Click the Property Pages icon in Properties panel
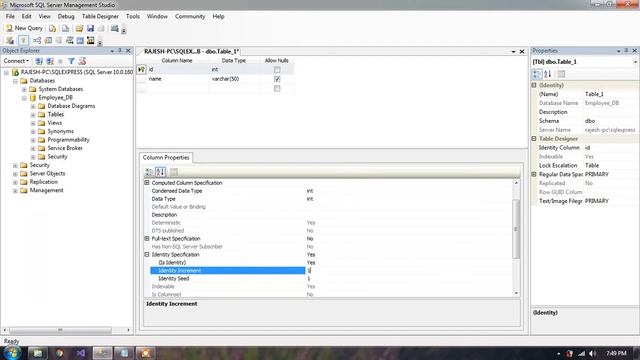This screenshot has height=360, width=640. tap(562, 74)
